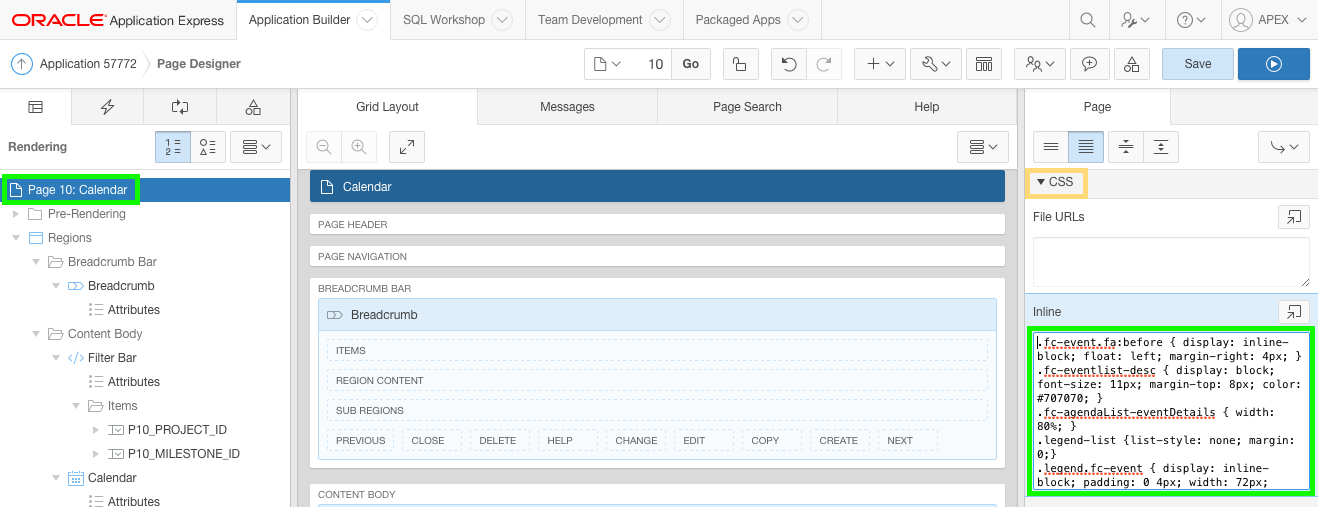The height and width of the screenshot is (507, 1318).
Task: Collapse the Content Body tree node
Action: point(35,334)
